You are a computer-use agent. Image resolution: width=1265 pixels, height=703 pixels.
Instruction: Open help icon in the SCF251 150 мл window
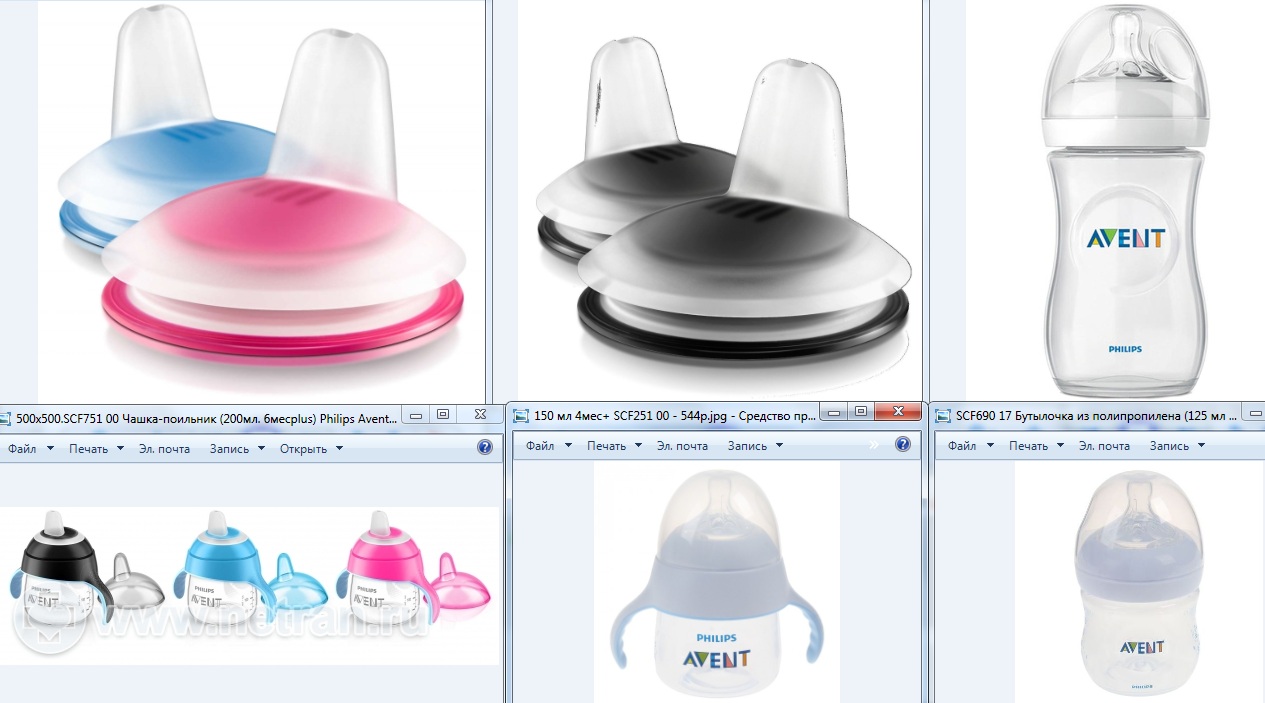click(x=903, y=444)
